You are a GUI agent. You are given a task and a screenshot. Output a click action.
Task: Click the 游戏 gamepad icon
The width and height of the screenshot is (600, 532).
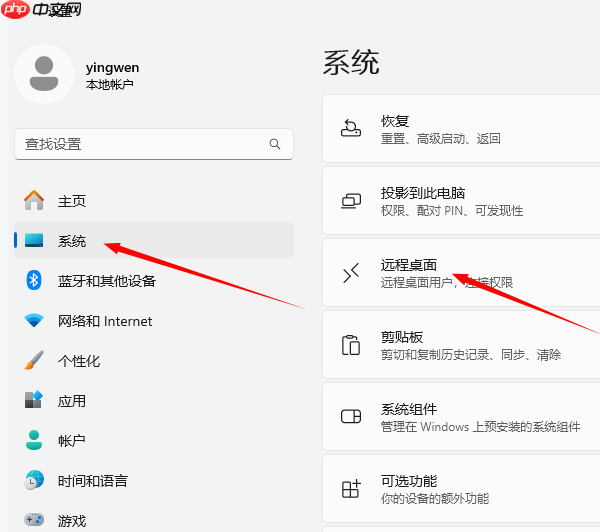tap(34, 520)
